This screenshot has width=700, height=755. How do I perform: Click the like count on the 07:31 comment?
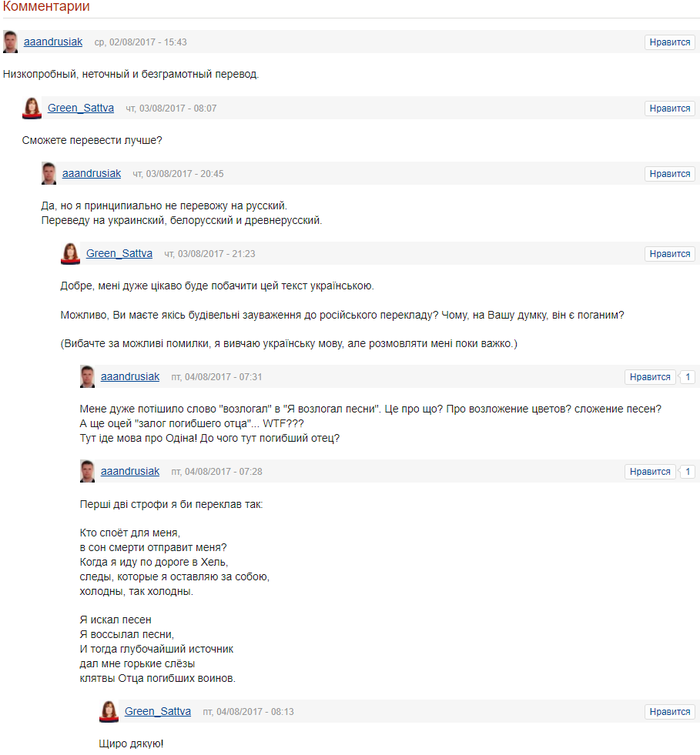[x=687, y=377]
